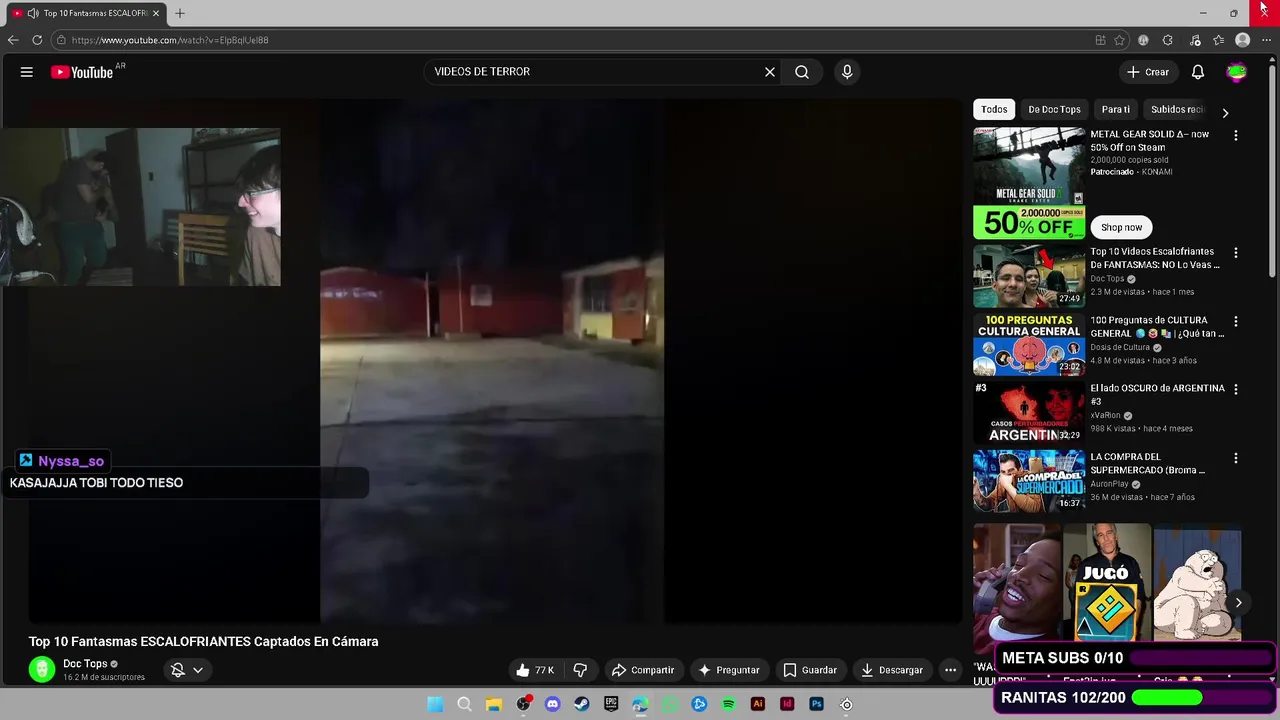This screenshot has width=1280, height=720.
Task: Open El lado OSCURO de ARGENTINA thumbnail
Action: [x=1029, y=413]
